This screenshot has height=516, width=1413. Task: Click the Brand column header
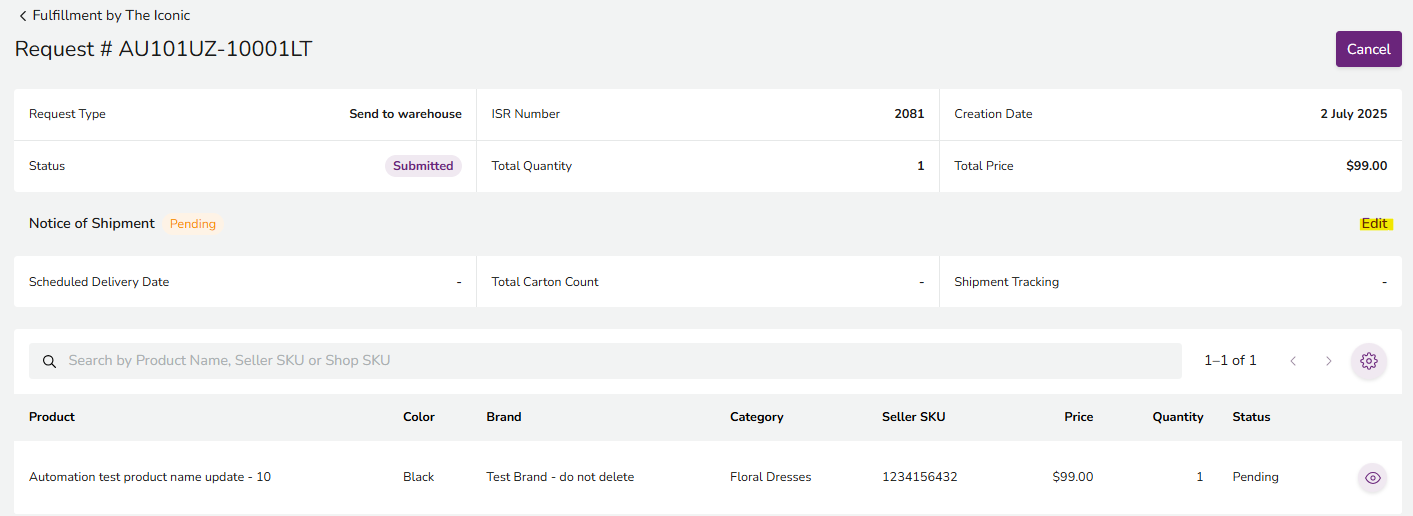504,417
